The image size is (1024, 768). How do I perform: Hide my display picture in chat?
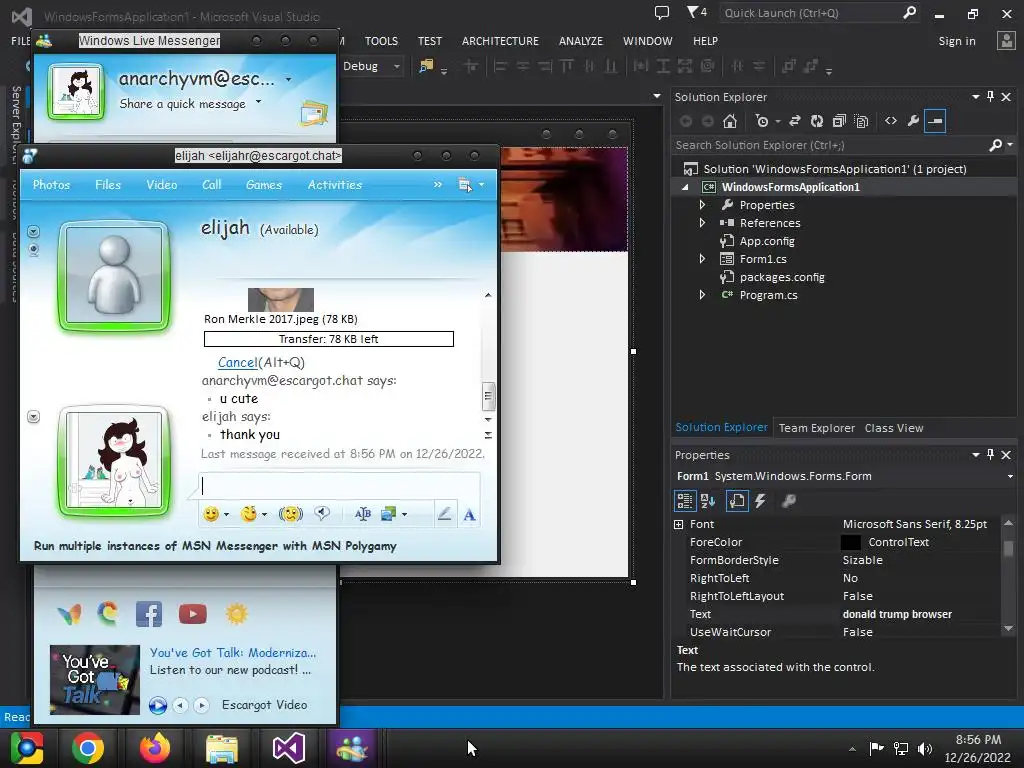click(33, 417)
